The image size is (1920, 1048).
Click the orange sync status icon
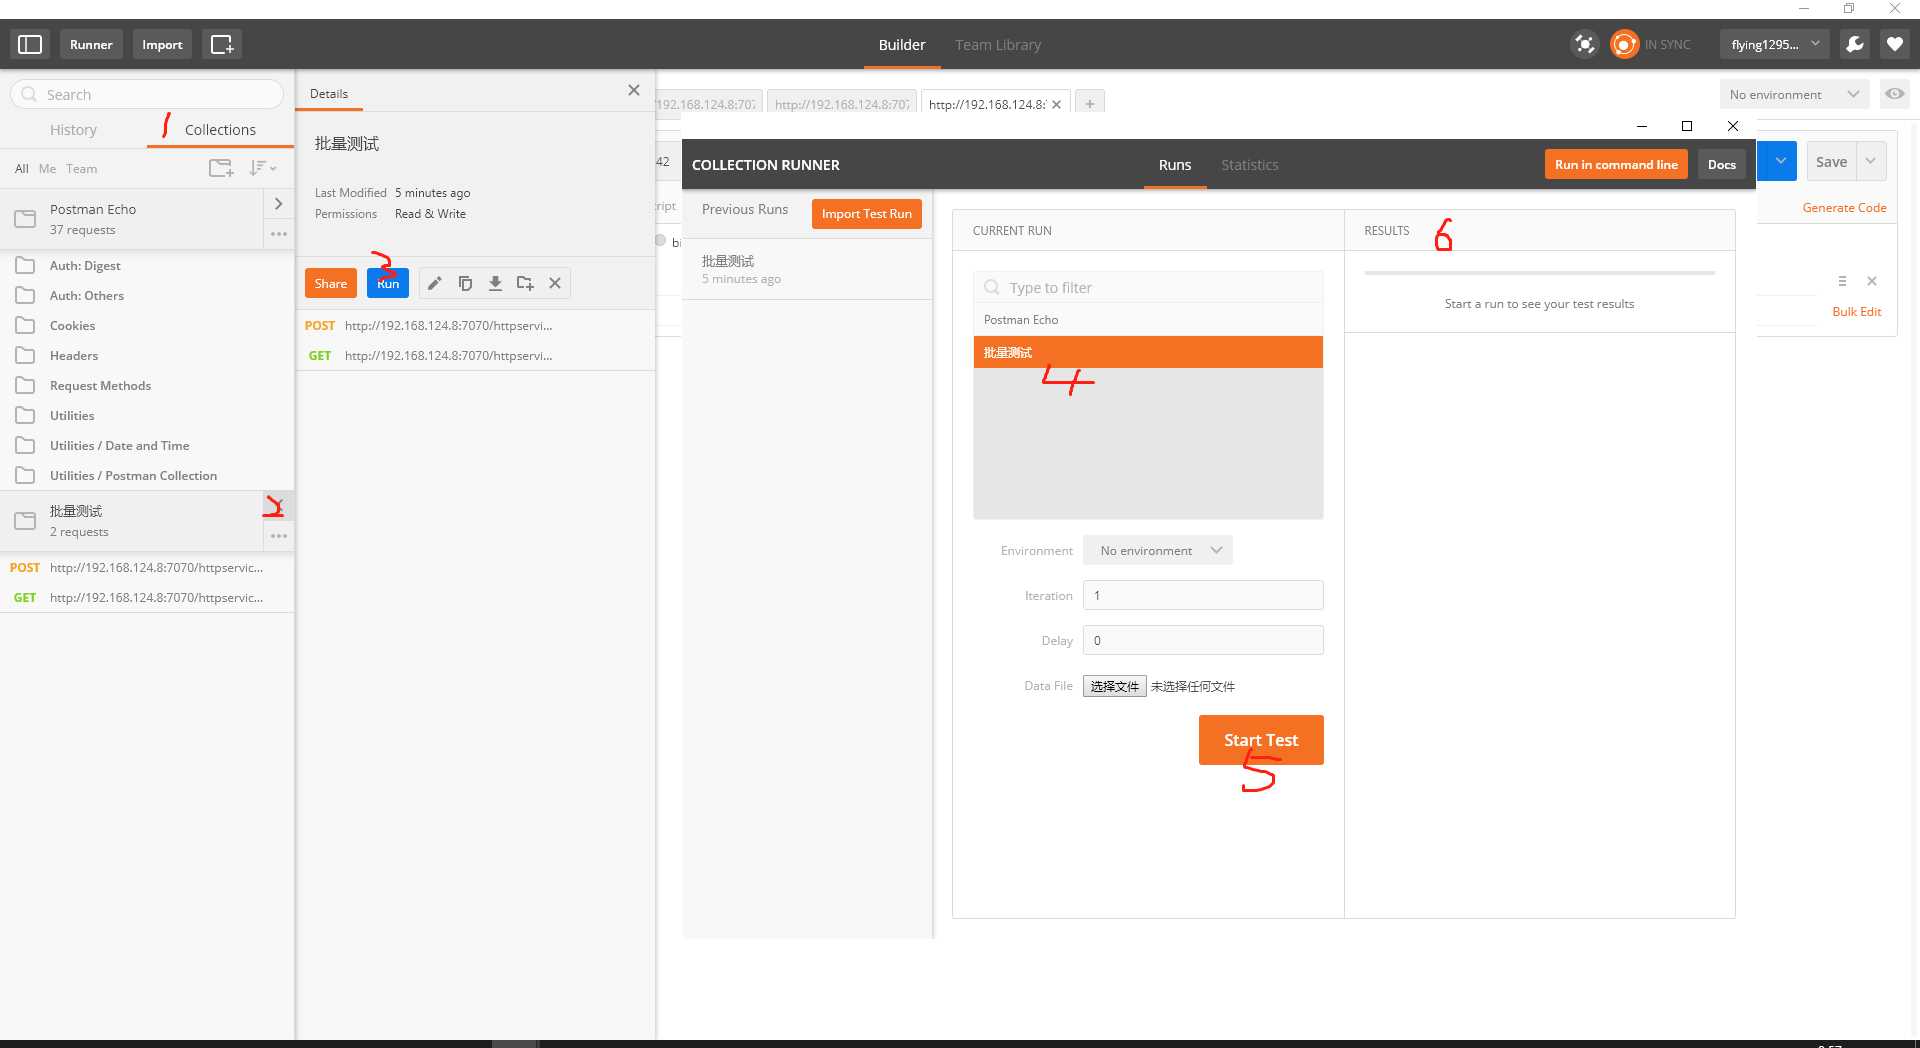click(1625, 44)
